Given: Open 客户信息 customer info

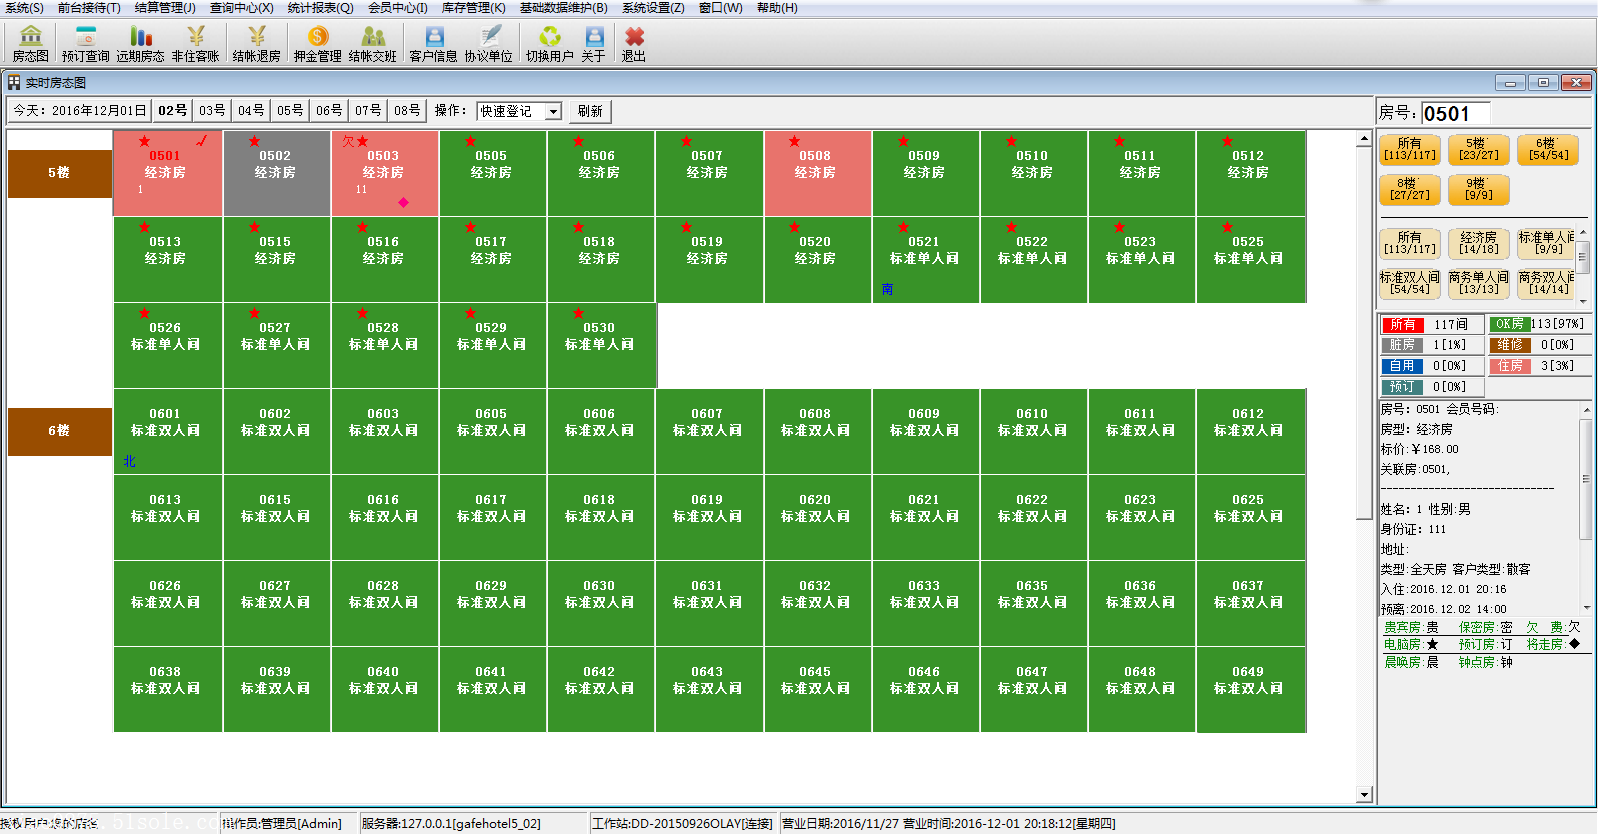Looking at the screenshot, I should click(433, 44).
